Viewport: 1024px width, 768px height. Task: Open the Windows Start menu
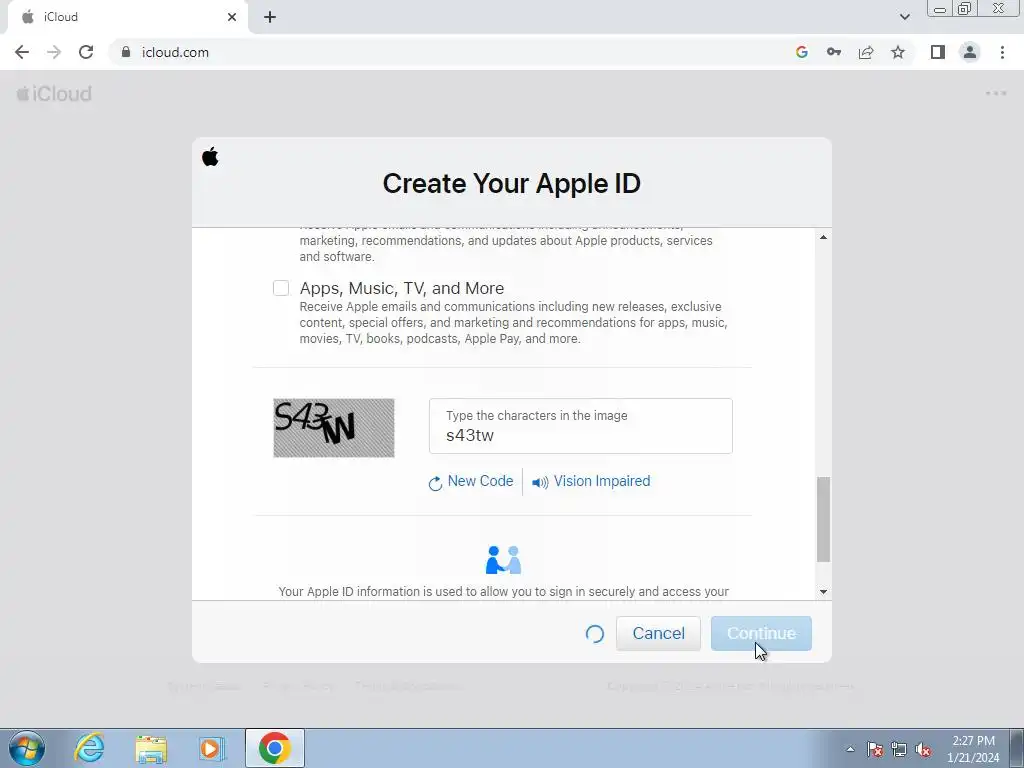27,748
